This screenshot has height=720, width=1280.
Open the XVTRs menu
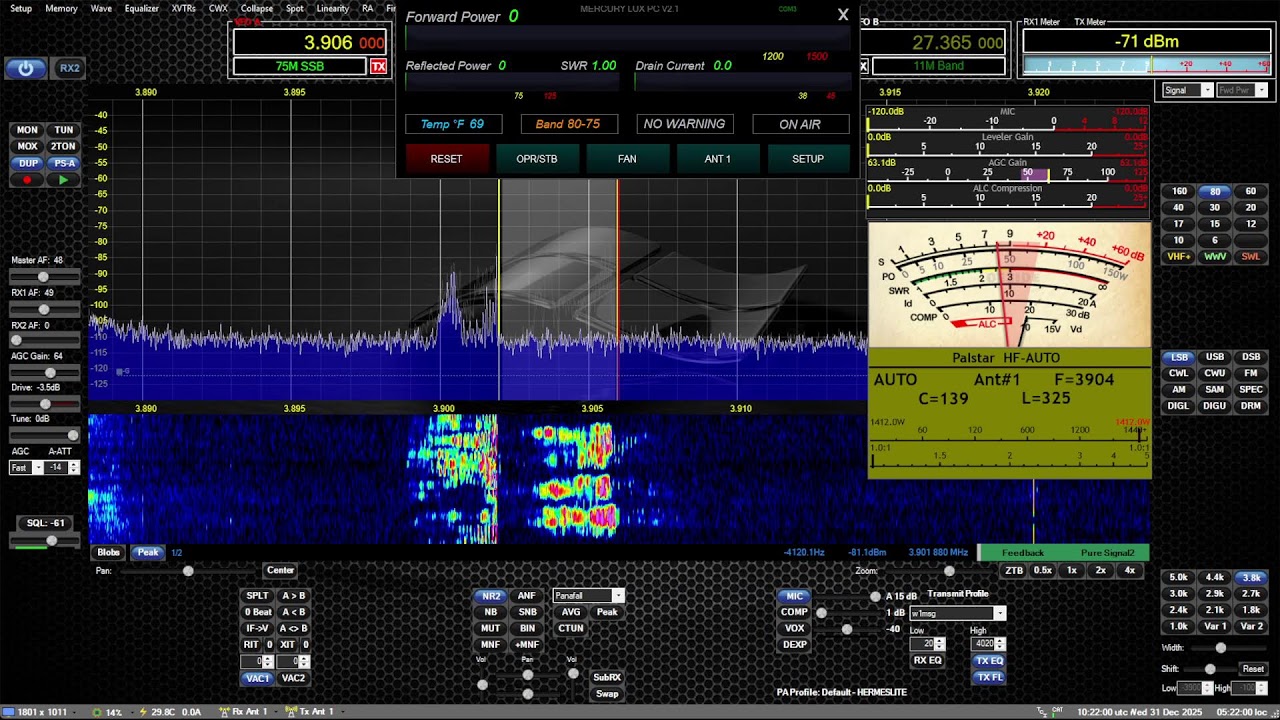click(x=184, y=8)
